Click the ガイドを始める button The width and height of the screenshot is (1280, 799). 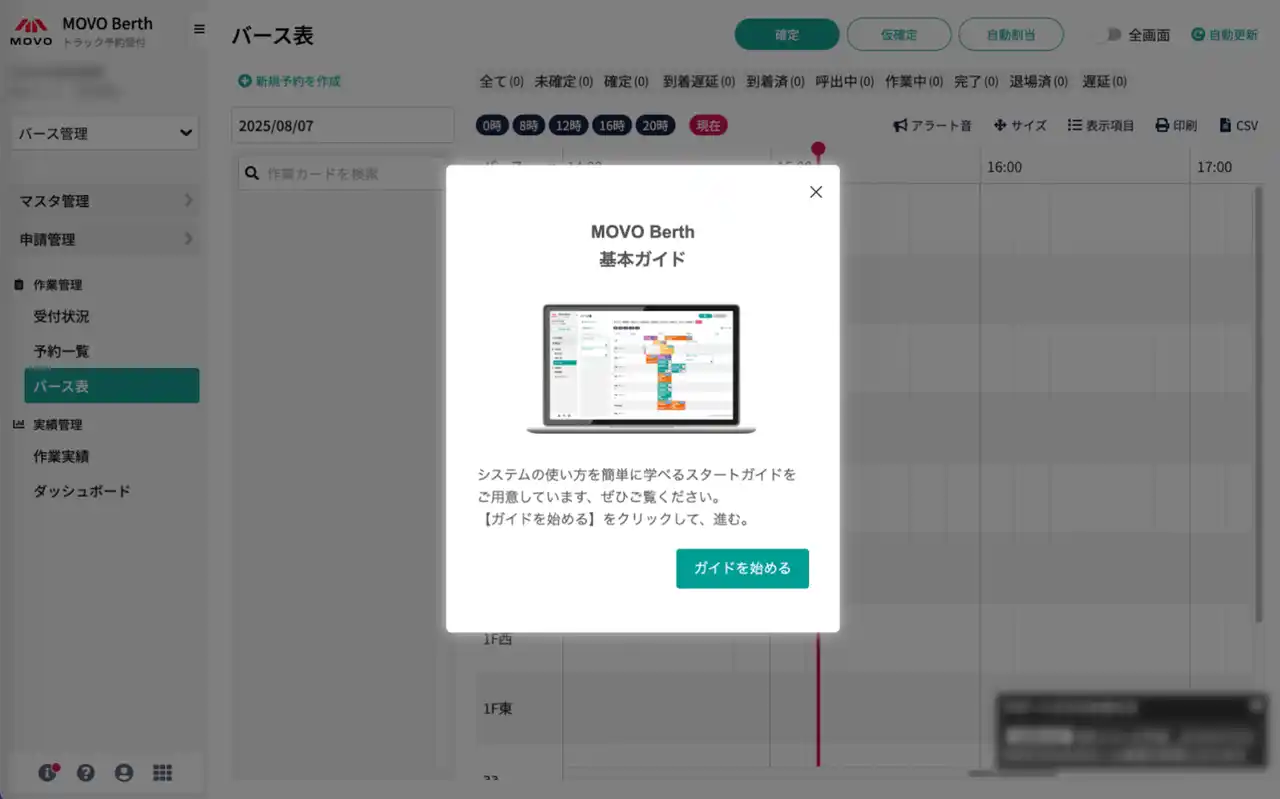(x=742, y=568)
